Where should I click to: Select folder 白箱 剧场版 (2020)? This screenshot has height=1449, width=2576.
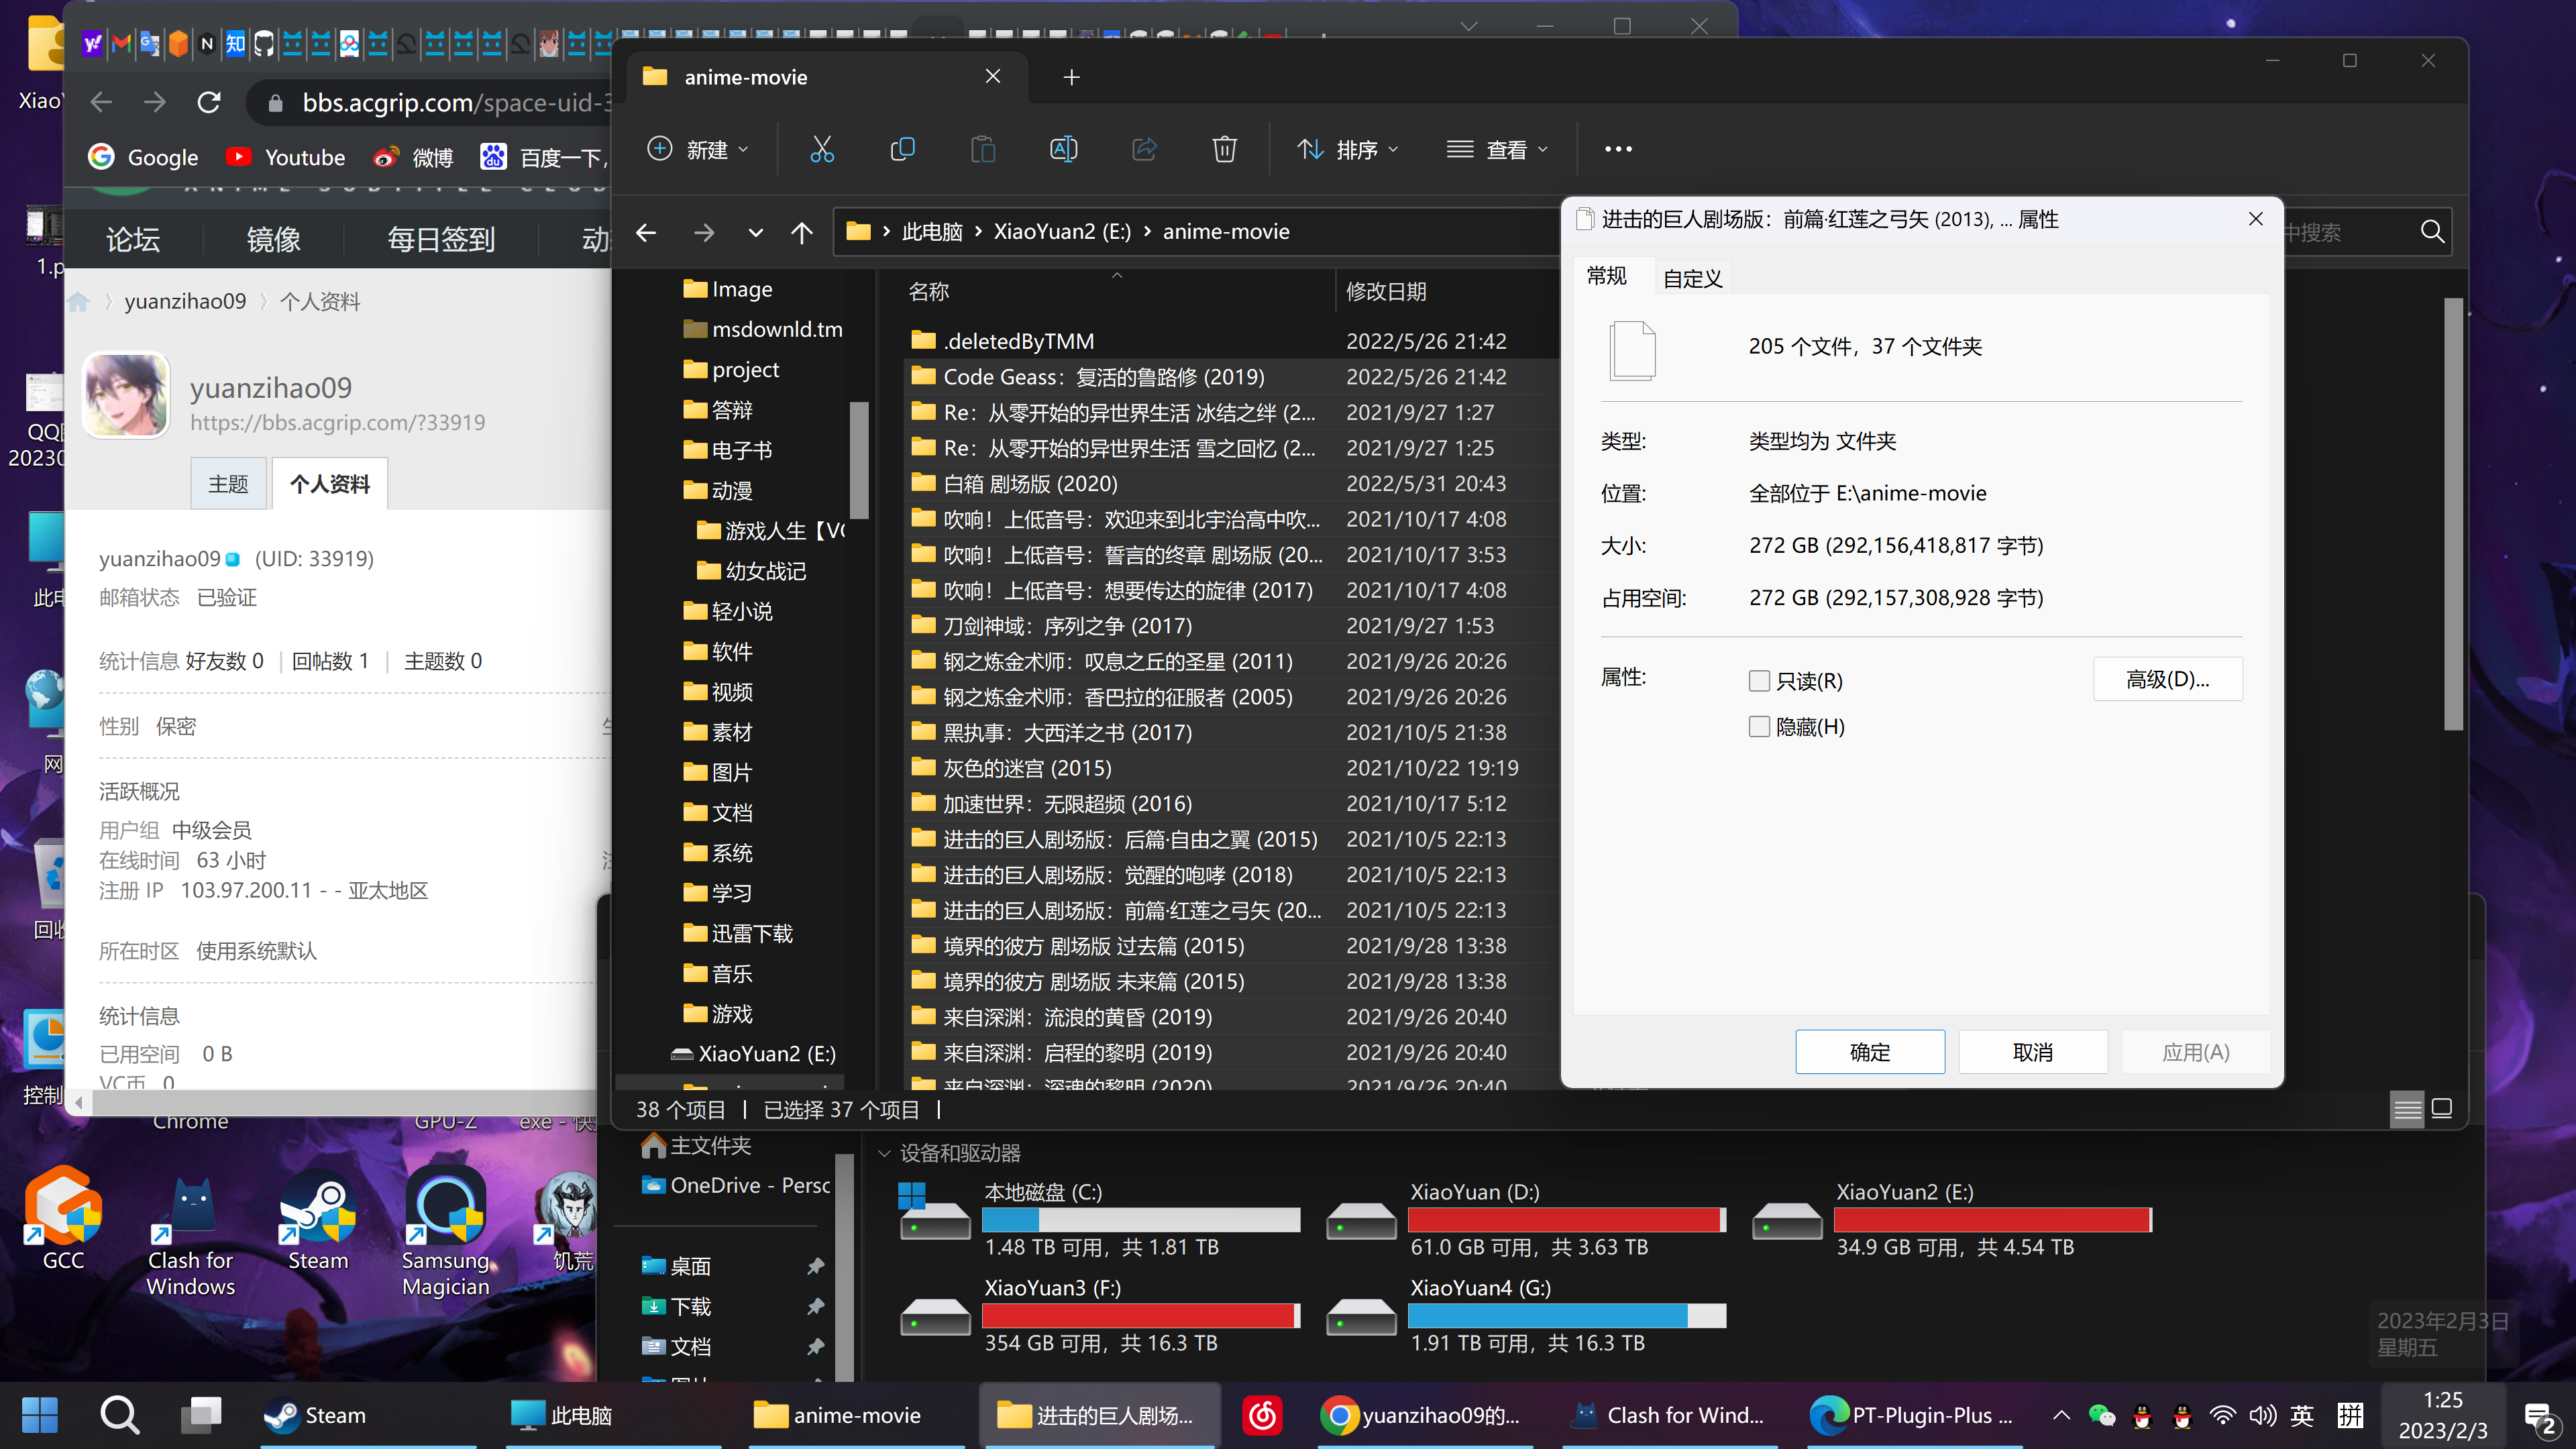point(1030,484)
